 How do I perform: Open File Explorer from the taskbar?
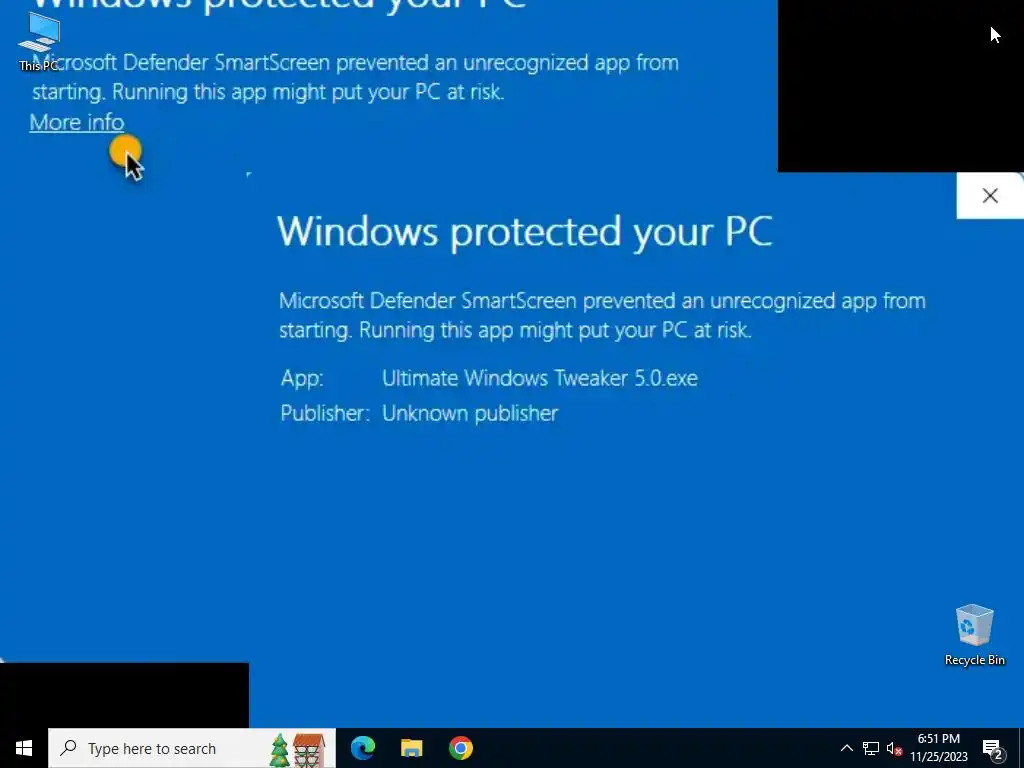click(x=411, y=748)
